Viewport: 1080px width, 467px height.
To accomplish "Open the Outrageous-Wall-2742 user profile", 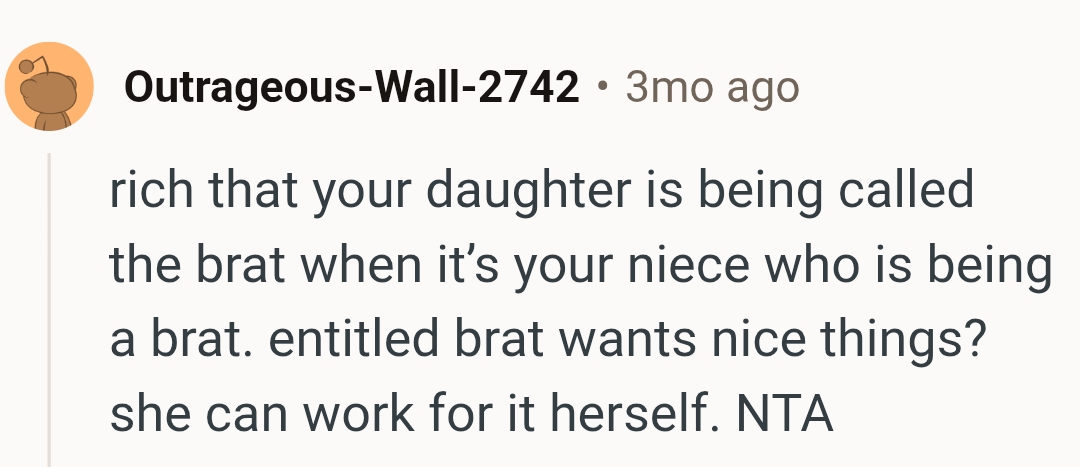I will (x=351, y=89).
